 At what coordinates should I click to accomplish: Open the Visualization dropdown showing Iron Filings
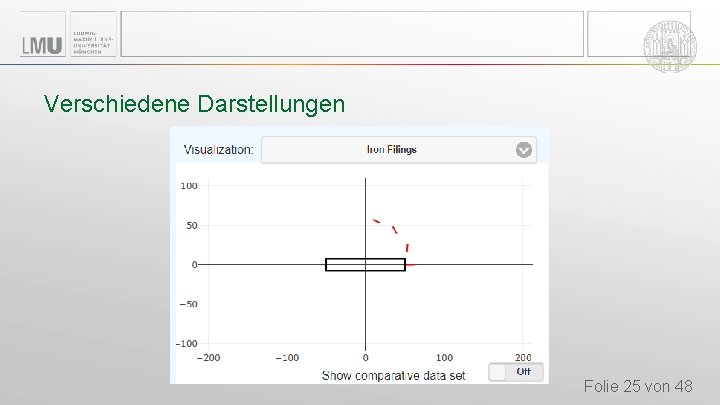(399, 150)
